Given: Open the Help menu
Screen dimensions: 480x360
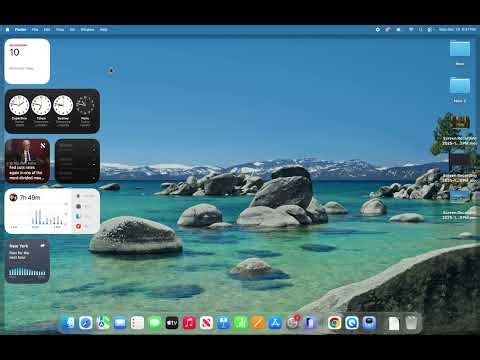Looking at the screenshot, I should (x=104, y=30).
